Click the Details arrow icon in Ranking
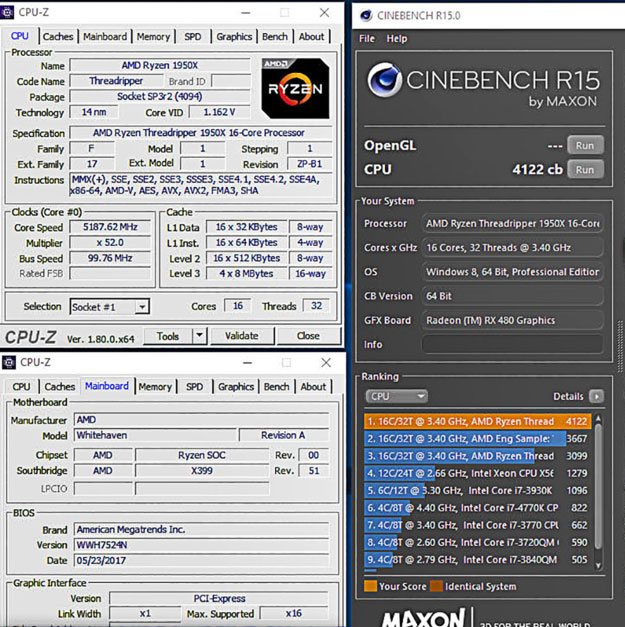This screenshot has width=625, height=627. 596,396
